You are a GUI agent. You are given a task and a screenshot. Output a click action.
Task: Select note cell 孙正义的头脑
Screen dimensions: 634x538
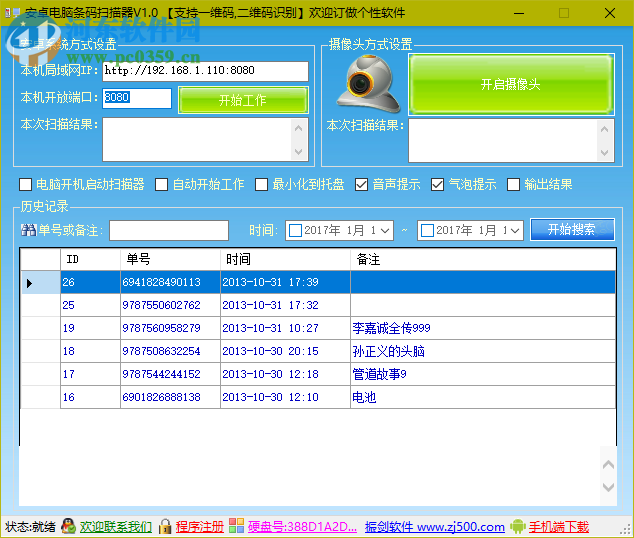point(483,351)
